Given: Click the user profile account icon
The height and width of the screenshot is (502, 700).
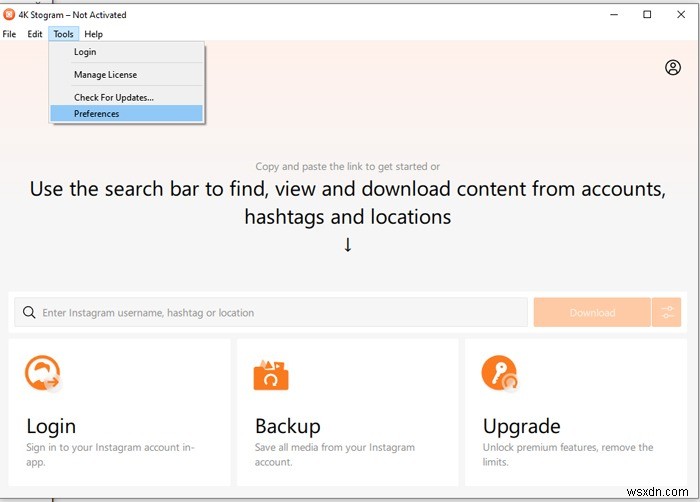Looking at the screenshot, I should (x=672, y=68).
